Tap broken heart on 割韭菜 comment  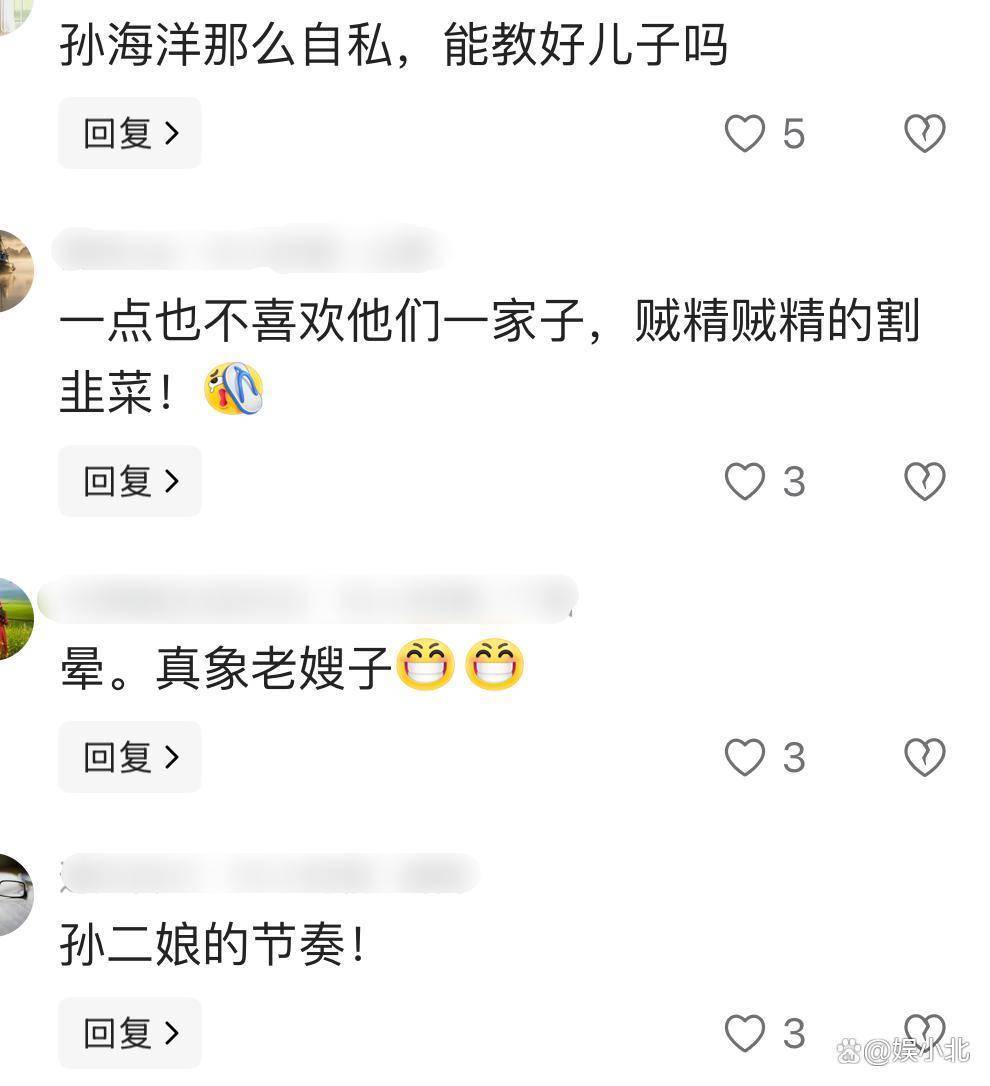tap(925, 481)
